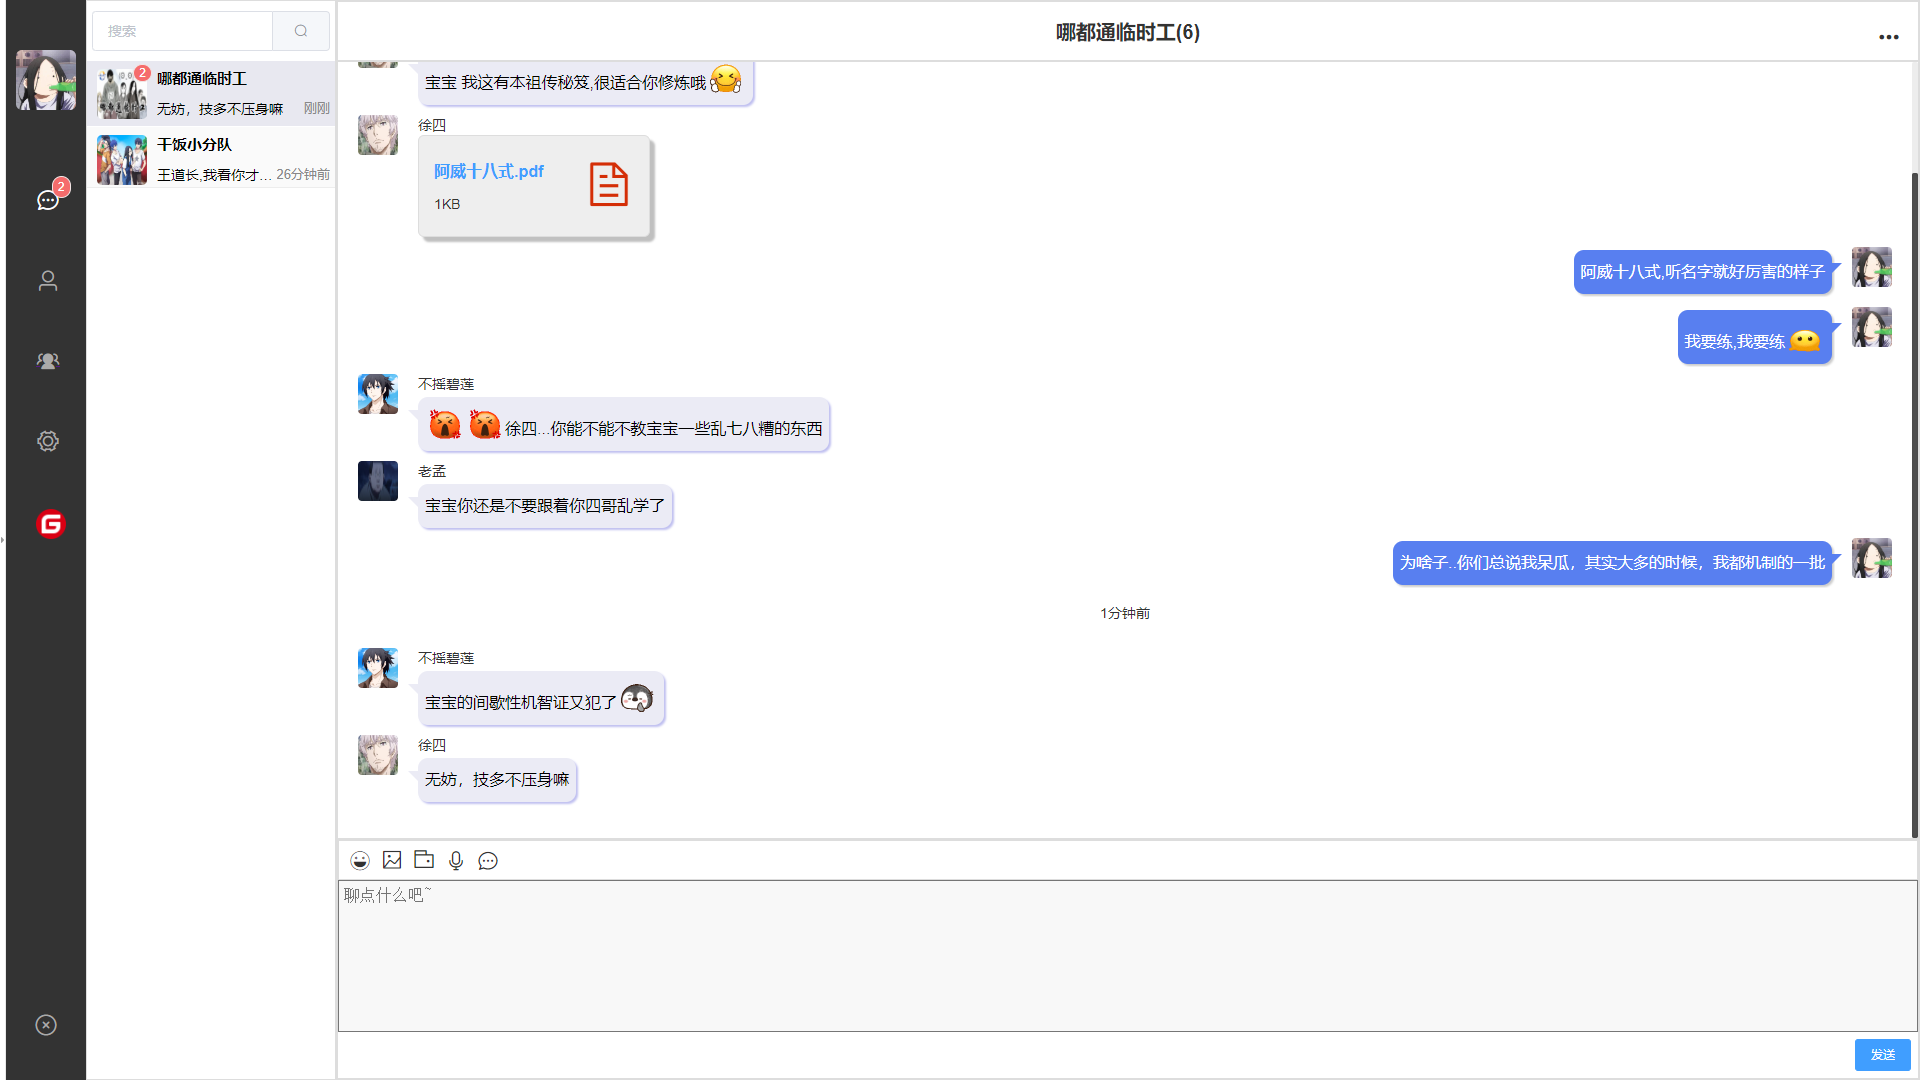Screen dimensions: 1920x1080
Task: Click the voice message microphone icon
Action: point(456,860)
